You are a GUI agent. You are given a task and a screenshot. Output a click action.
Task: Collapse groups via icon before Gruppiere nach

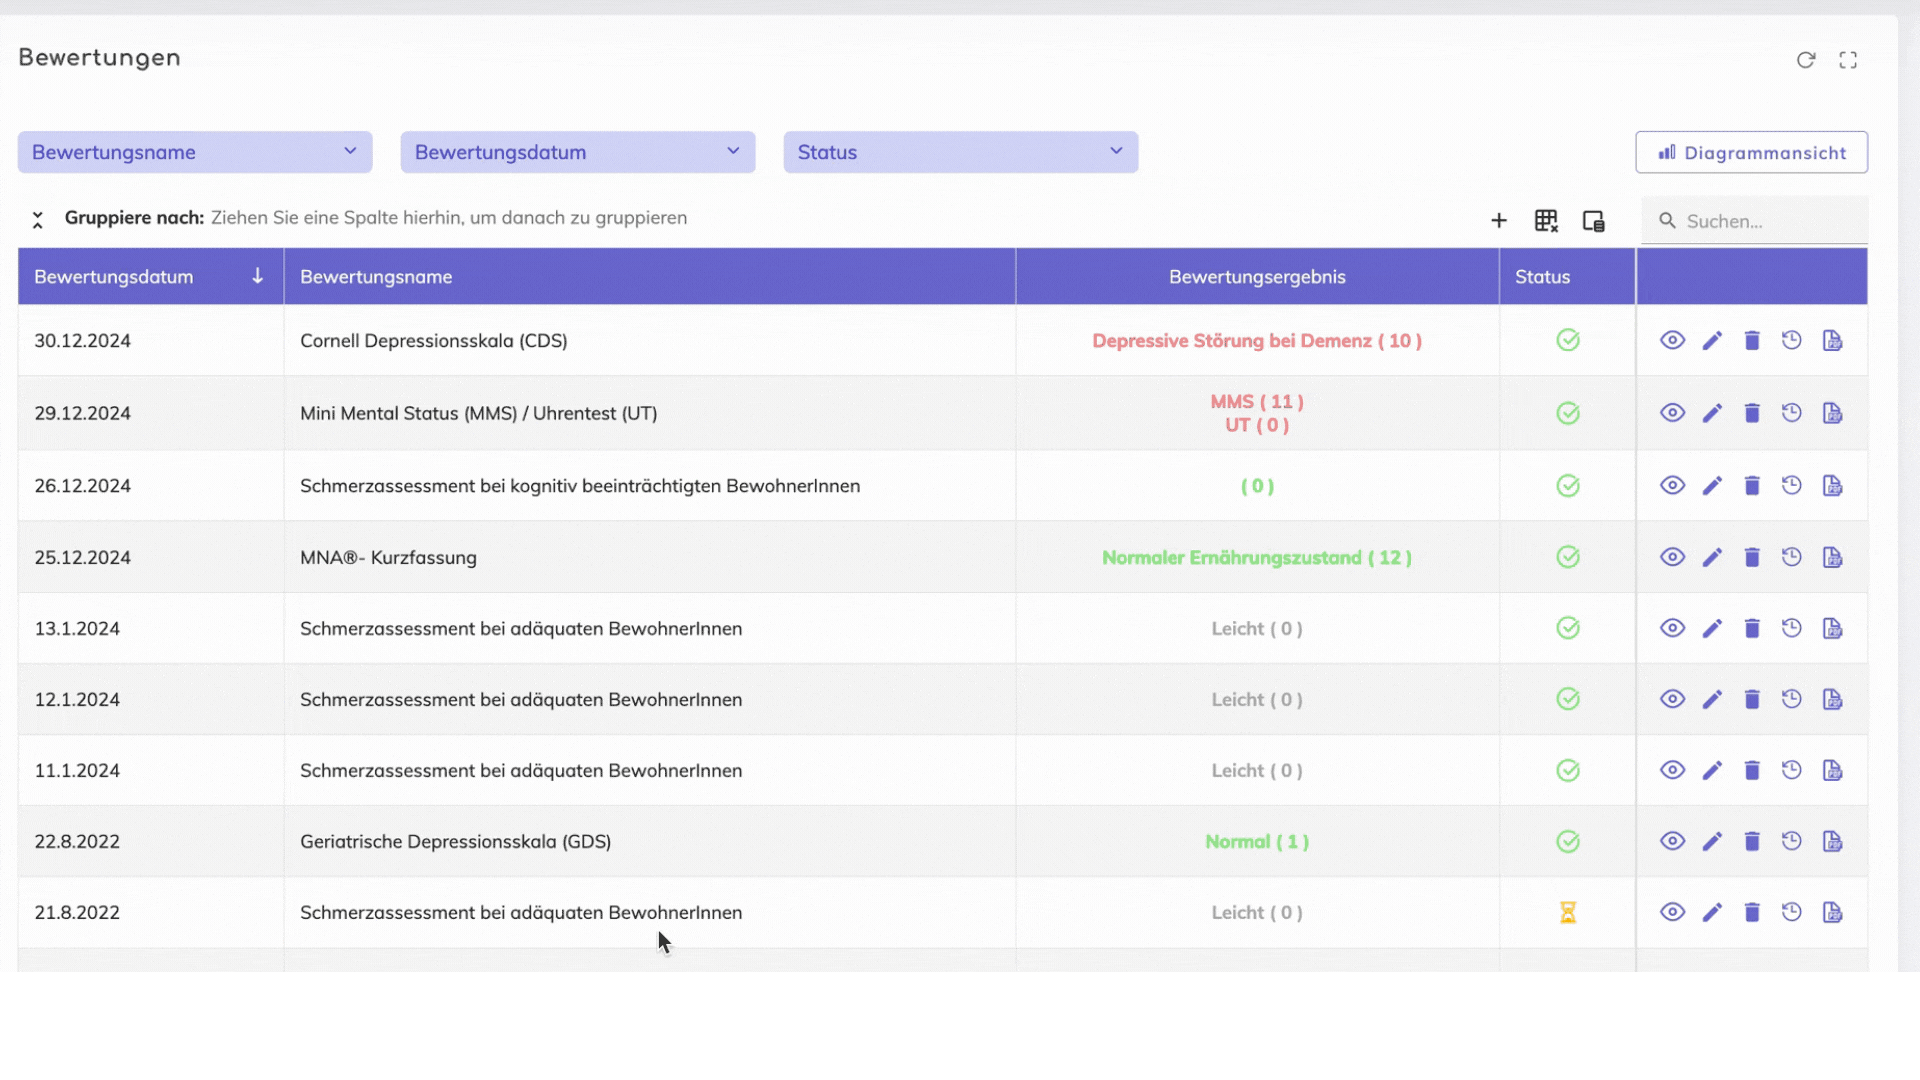[x=38, y=220]
